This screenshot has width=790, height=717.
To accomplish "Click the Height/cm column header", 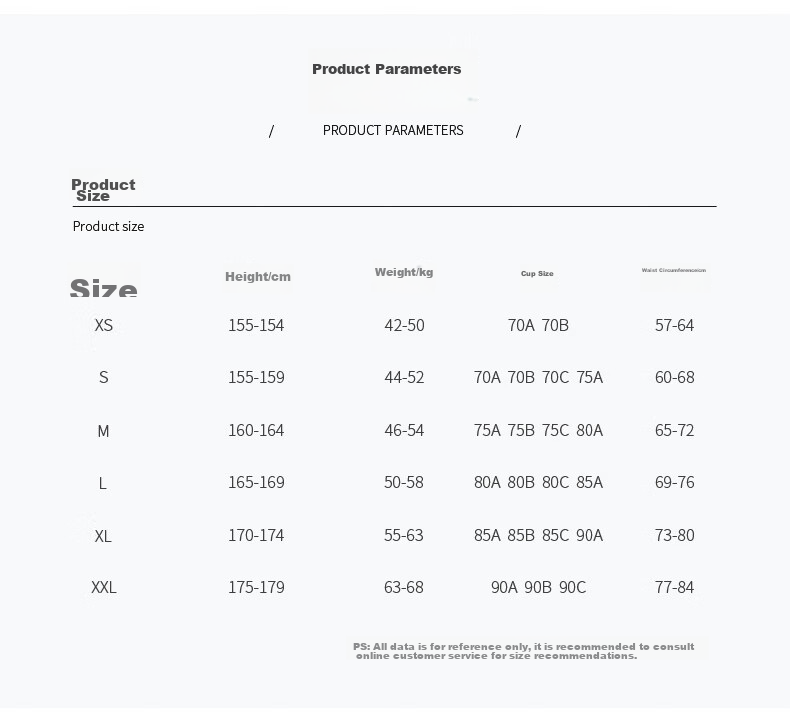I will click(258, 277).
